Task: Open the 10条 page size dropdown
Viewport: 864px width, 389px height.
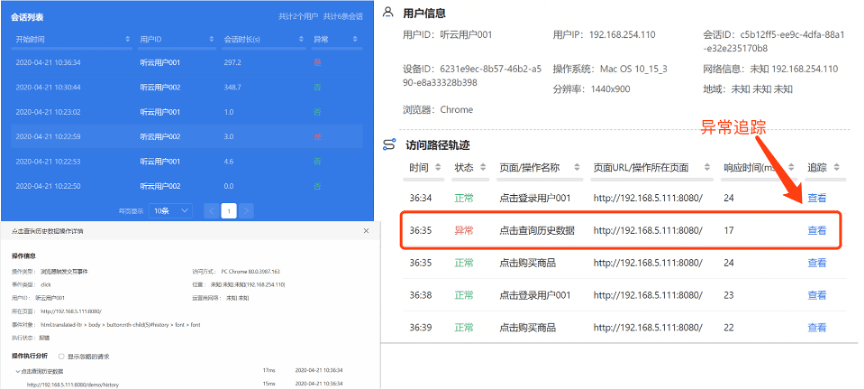Action: point(170,210)
